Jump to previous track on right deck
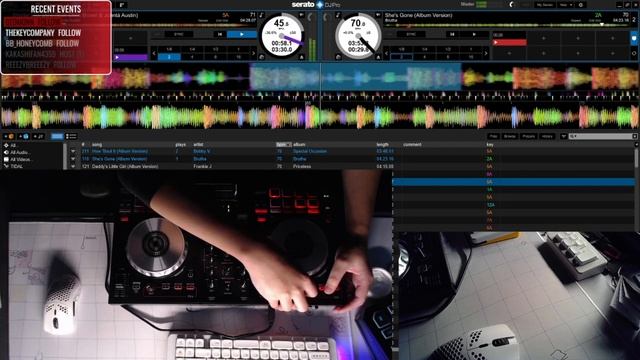This screenshot has height=360, width=640. (x=452, y=34)
